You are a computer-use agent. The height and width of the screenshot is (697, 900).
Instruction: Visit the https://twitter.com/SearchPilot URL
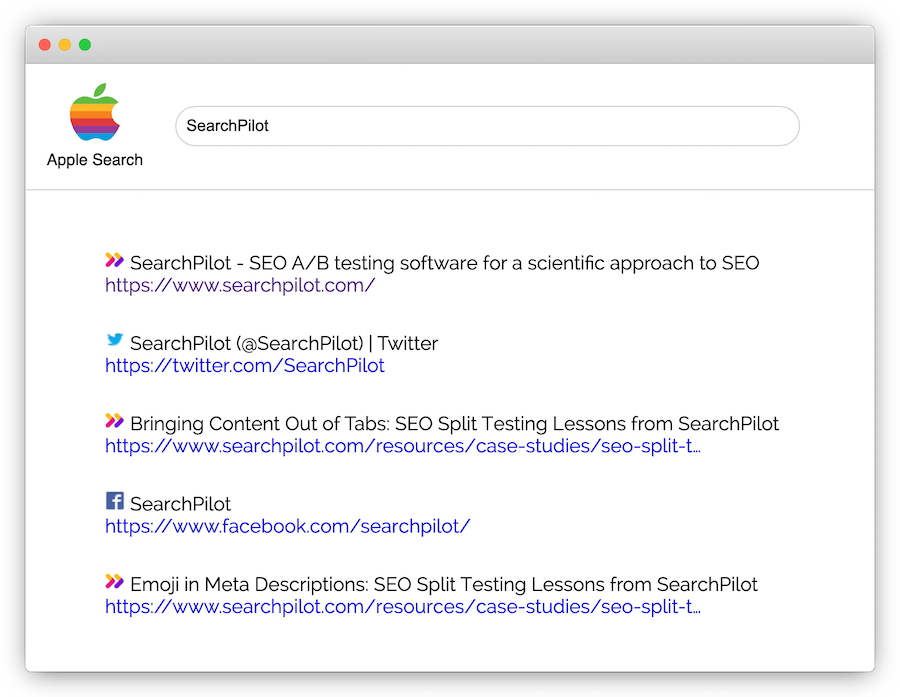point(245,366)
